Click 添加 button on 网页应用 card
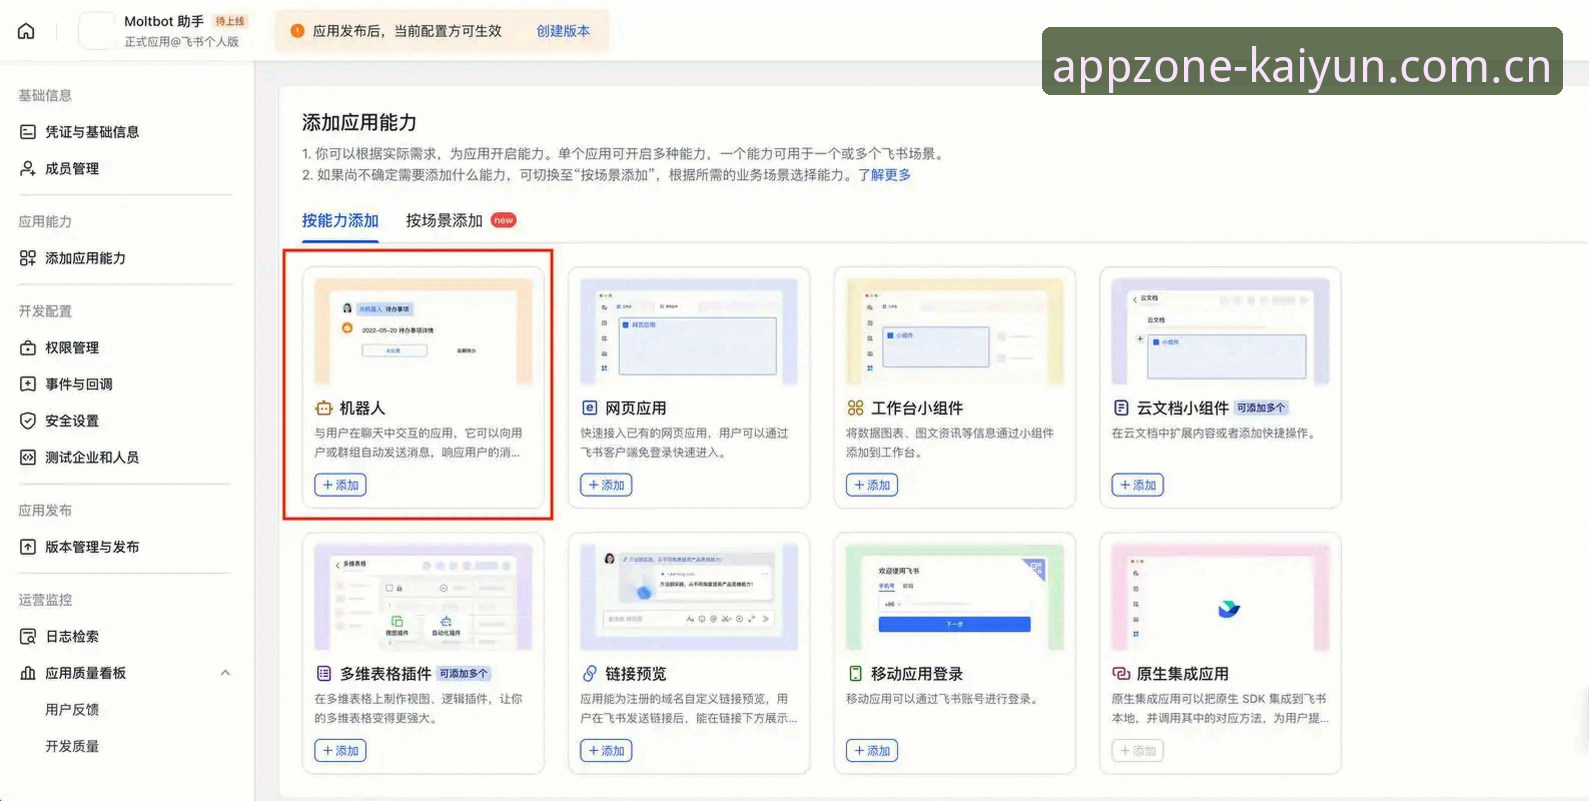Viewport: 1589px width, 801px height. click(606, 485)
